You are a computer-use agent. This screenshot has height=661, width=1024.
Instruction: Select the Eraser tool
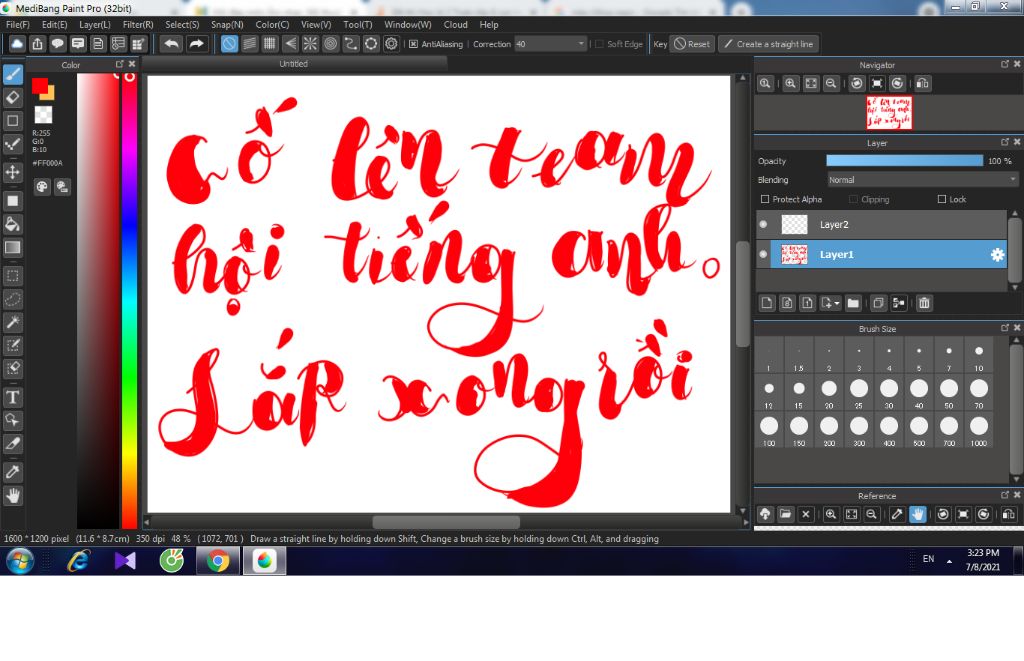click(12, 97)
